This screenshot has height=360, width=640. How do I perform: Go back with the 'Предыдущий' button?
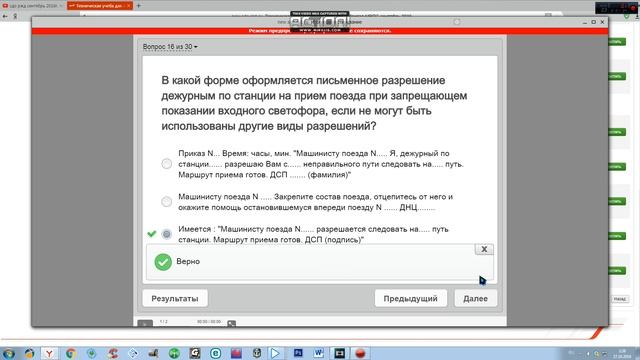(x=411, y=298)
